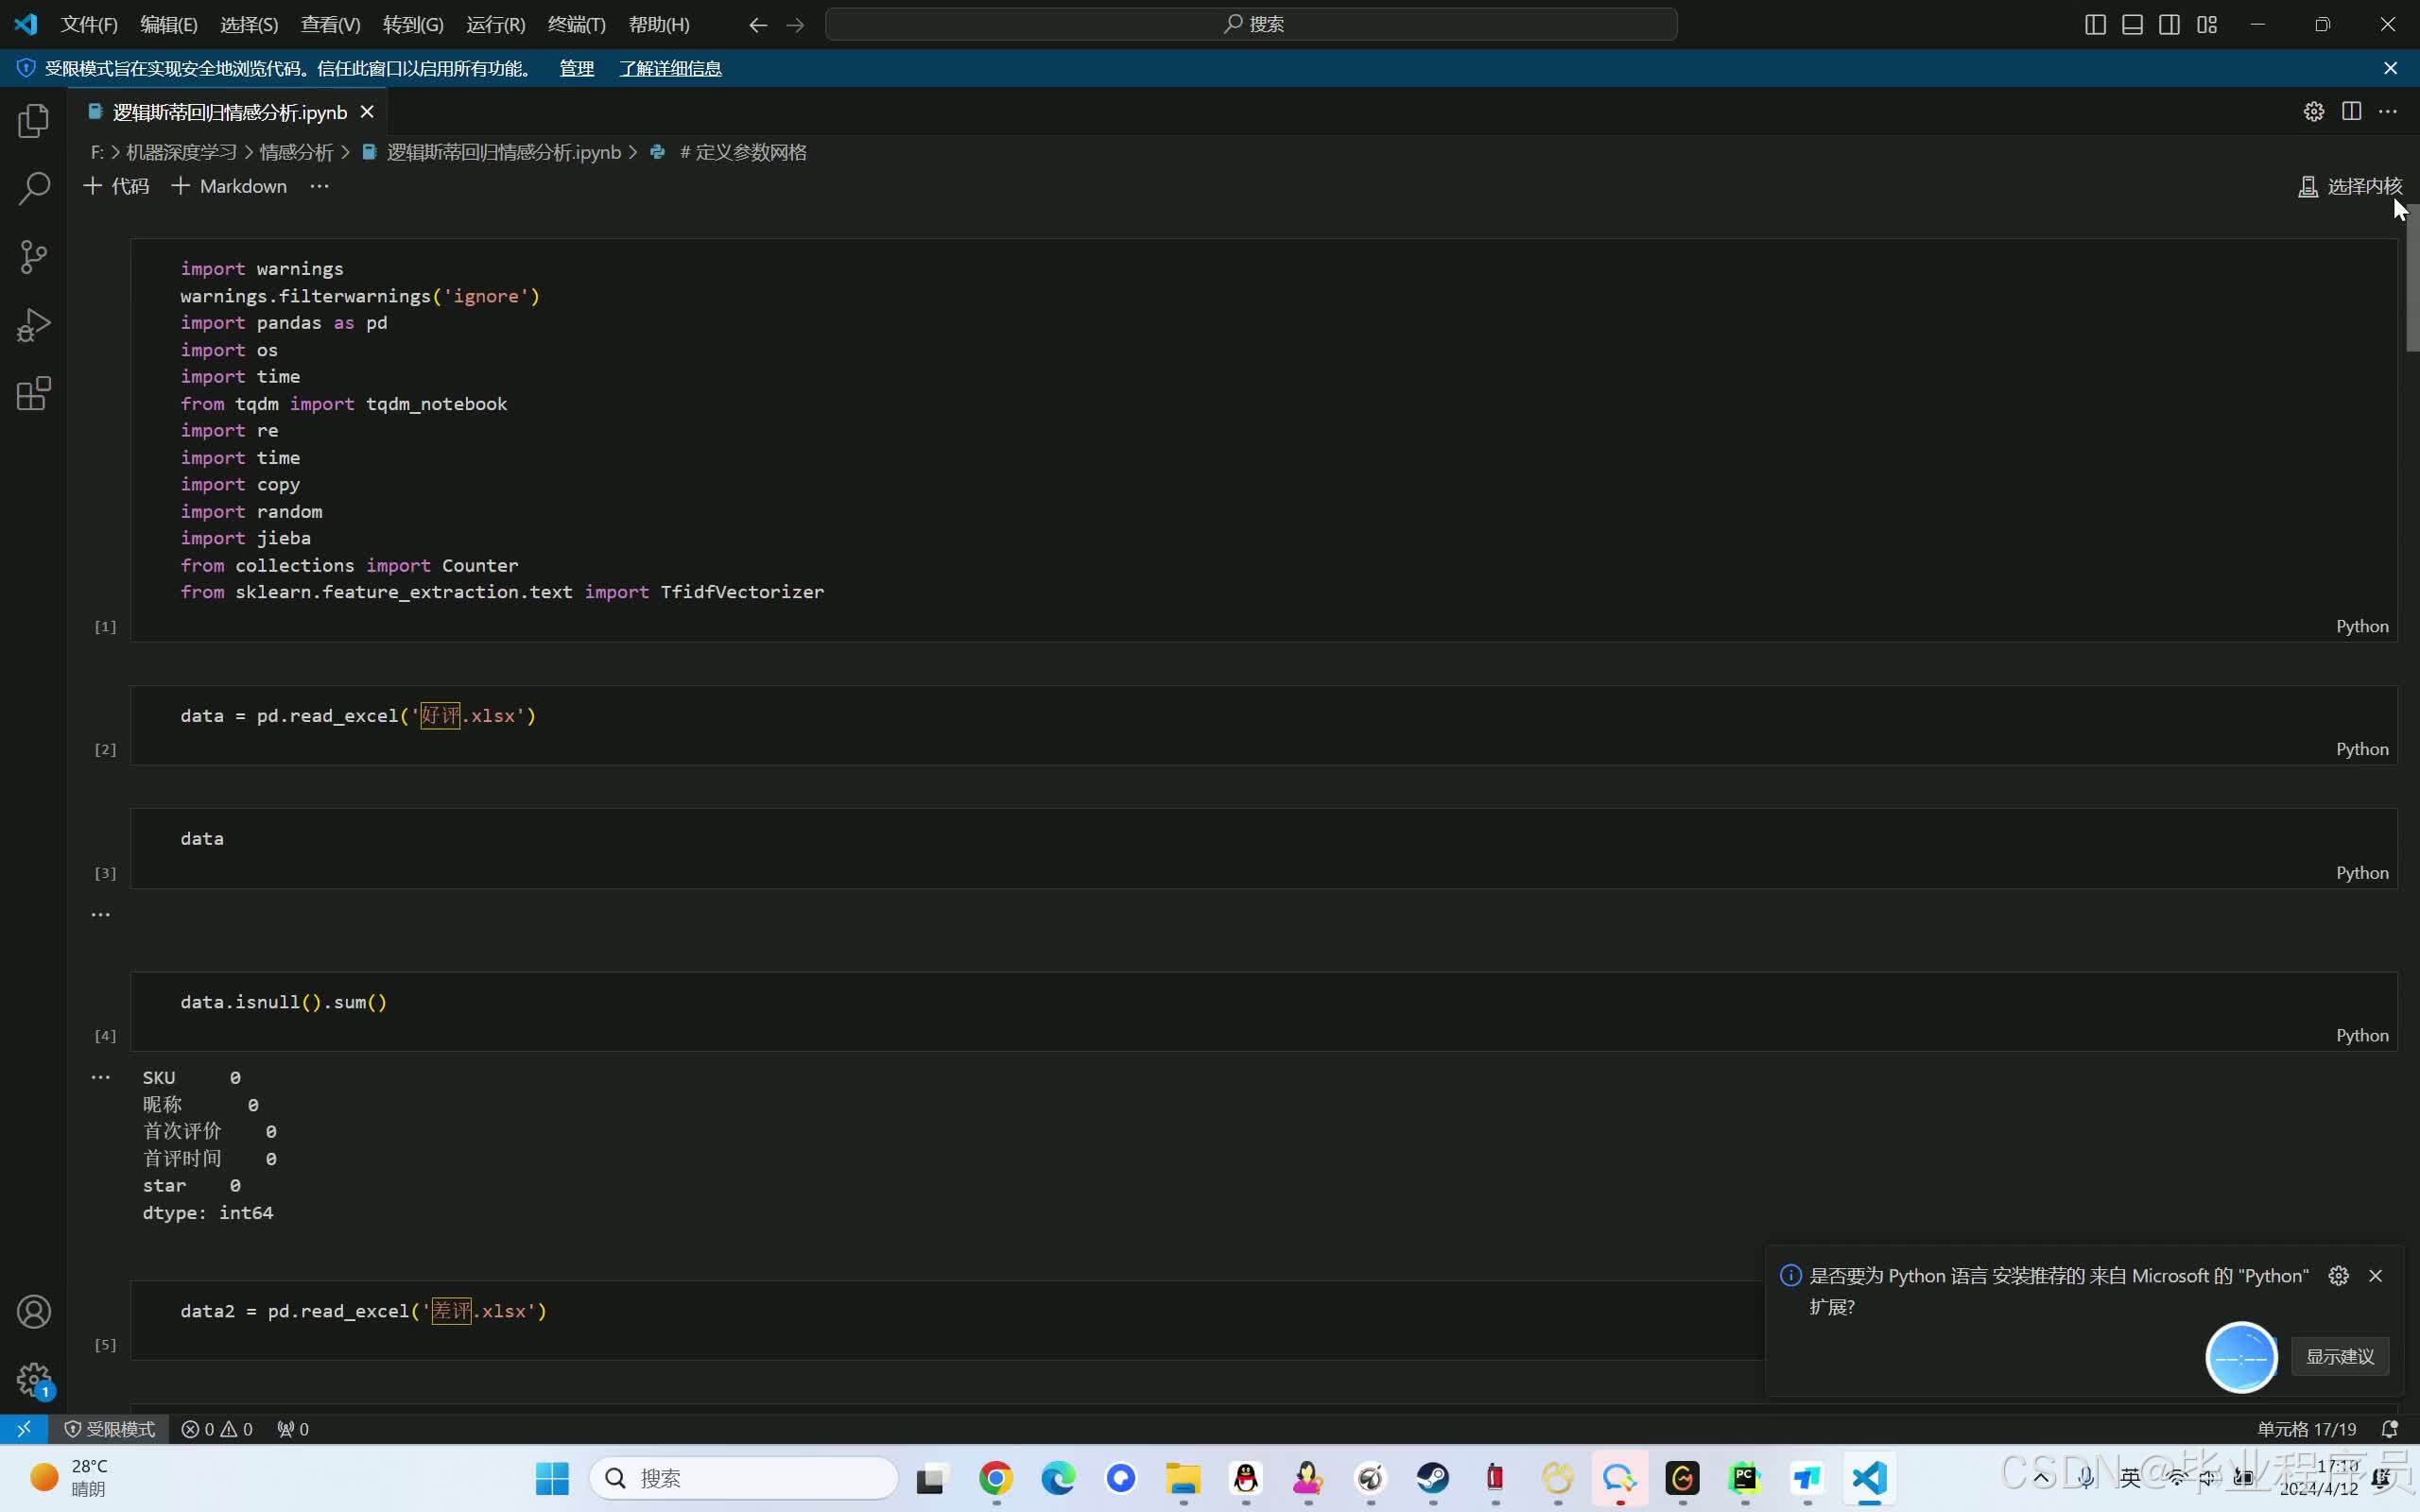Open the 终端(T) menu
The height and width of the screenshot is (1512, 2420).
577,24
